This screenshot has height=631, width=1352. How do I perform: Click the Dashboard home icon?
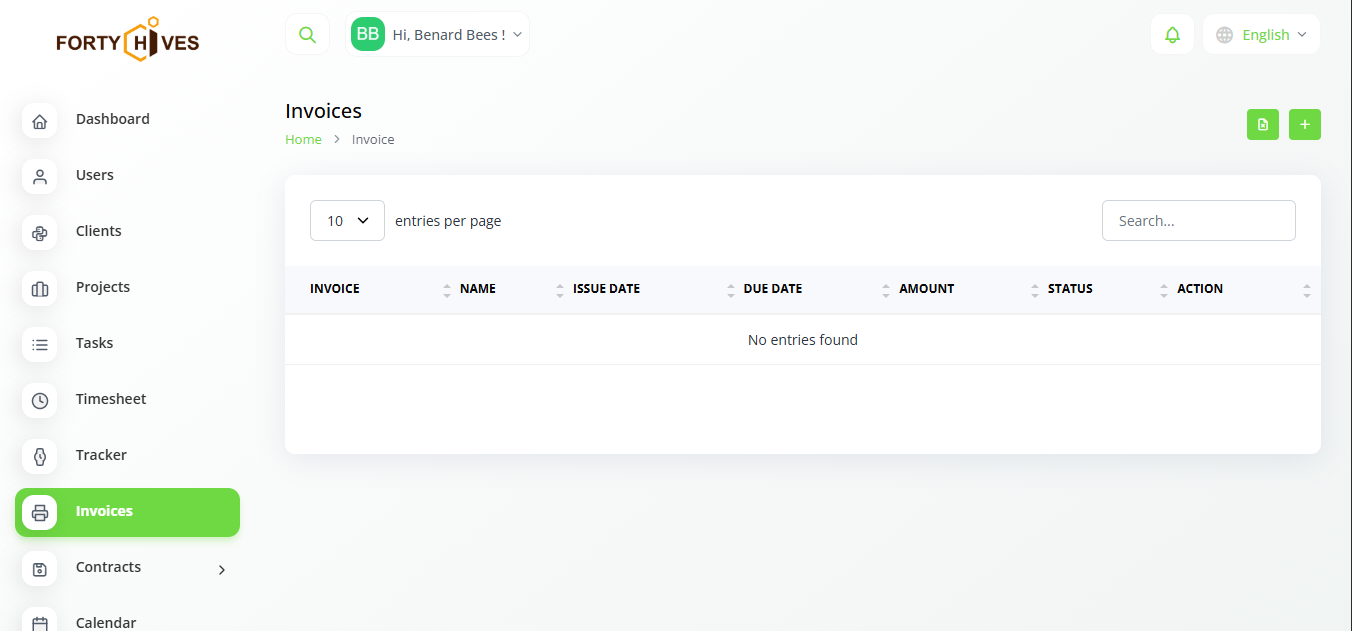[x=40, y=122]
